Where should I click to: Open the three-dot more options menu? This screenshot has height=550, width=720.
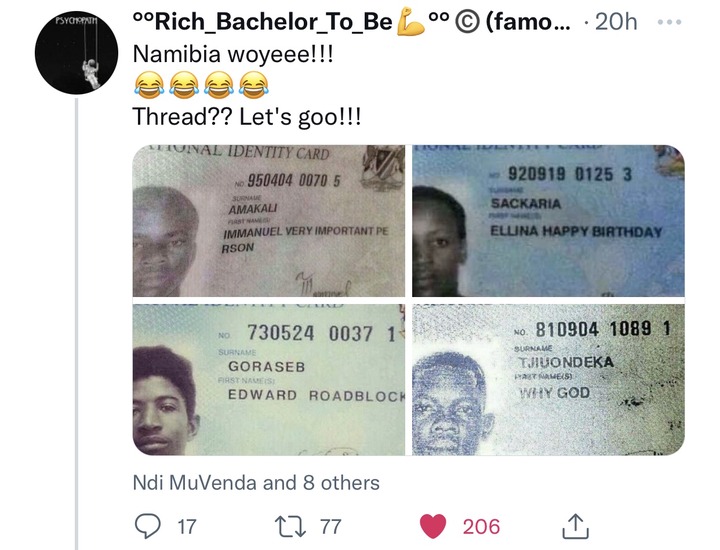(669, 22)
